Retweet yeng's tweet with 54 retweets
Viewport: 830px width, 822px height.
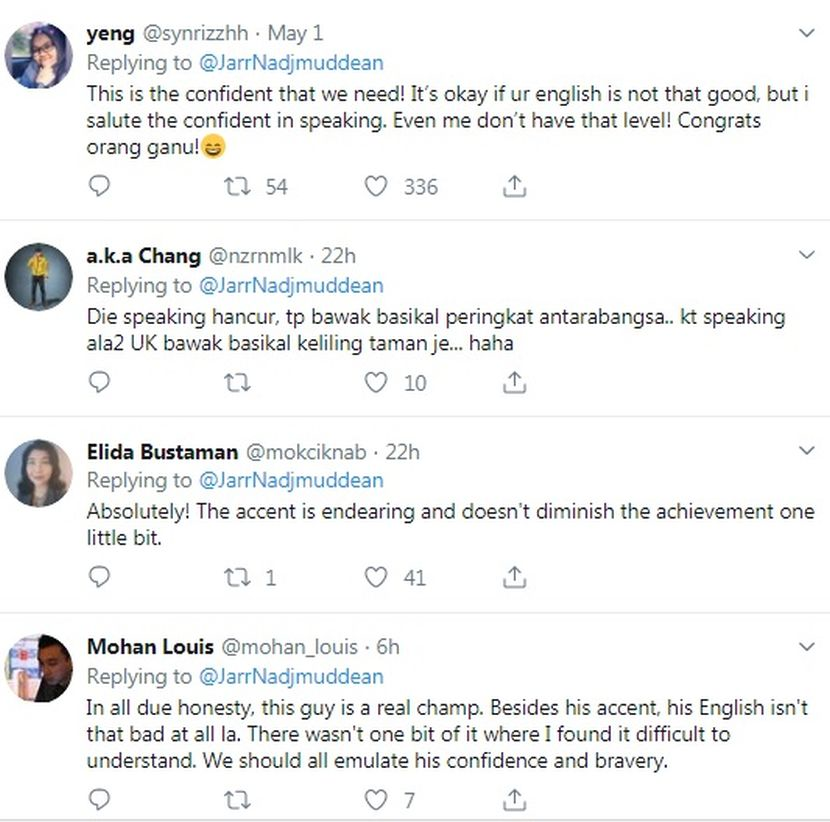click(237, 186)
